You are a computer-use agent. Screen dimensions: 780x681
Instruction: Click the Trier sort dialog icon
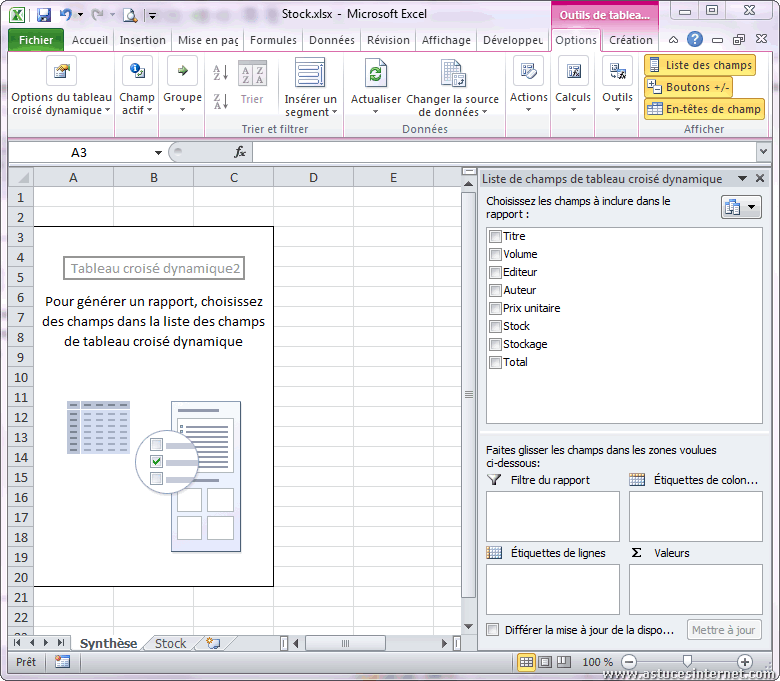click(252, 75)
